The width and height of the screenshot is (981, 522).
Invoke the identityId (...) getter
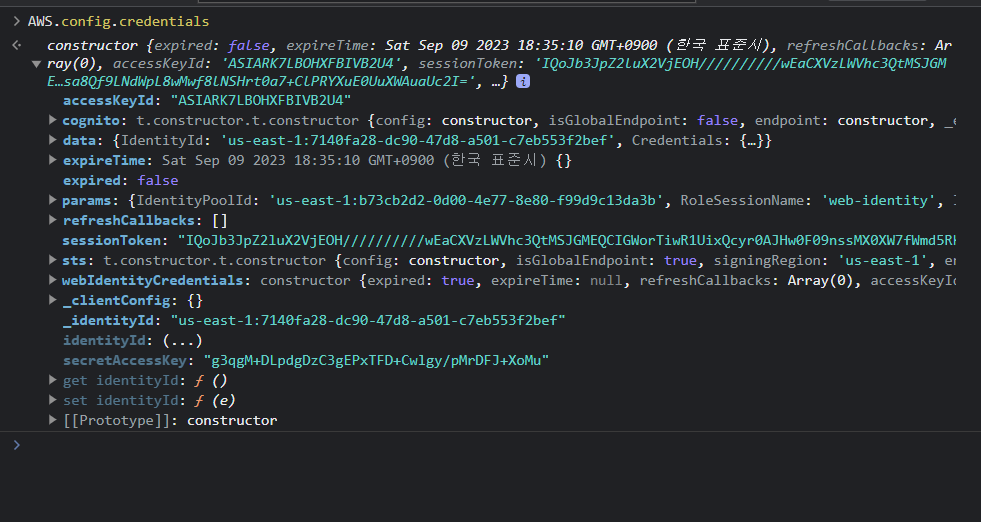click(183, 340)
